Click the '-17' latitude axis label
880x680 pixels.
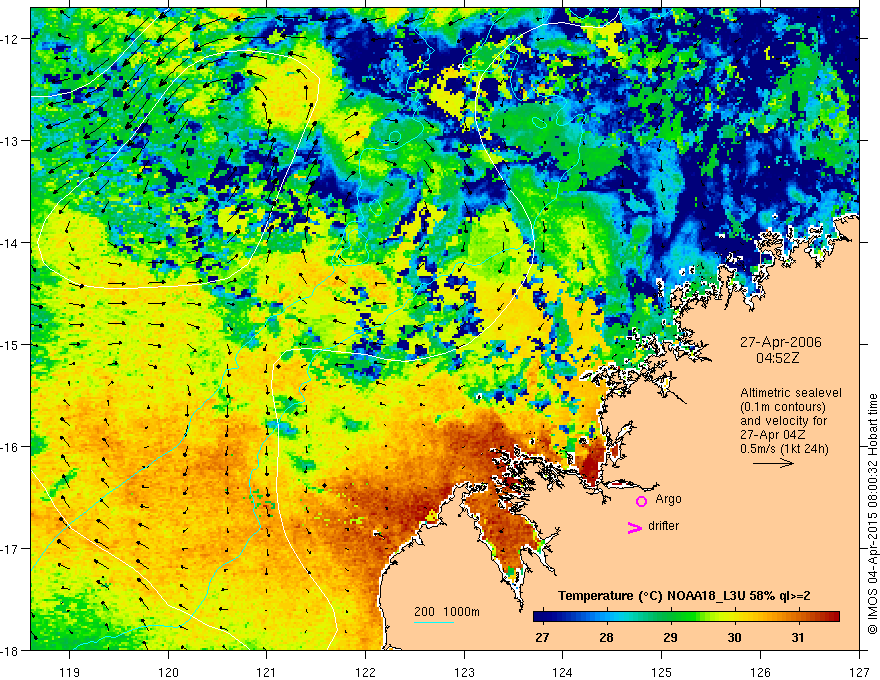tap(11, 548)
